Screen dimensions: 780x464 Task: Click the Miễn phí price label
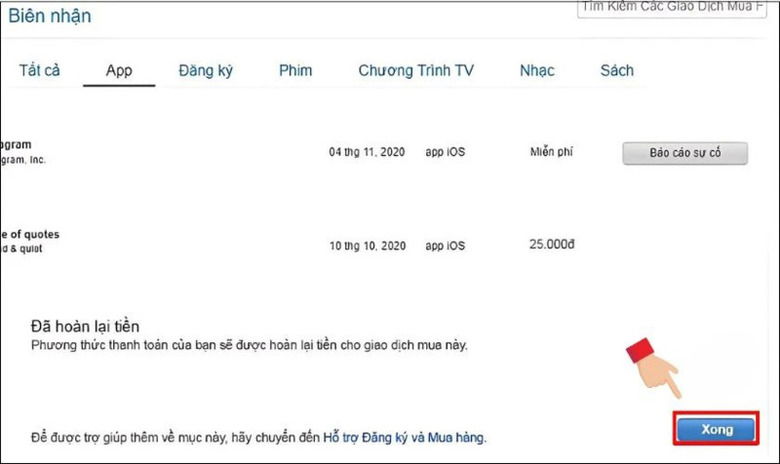552,153
